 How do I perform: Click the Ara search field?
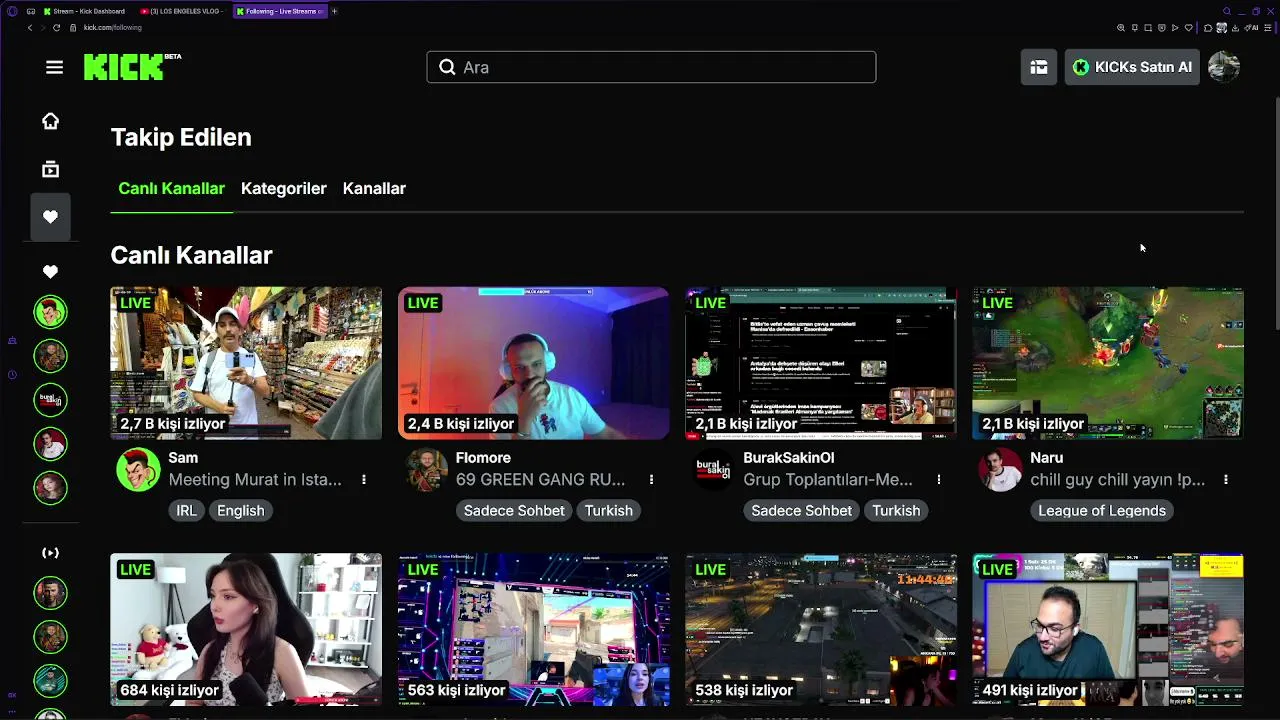point(651,67)
